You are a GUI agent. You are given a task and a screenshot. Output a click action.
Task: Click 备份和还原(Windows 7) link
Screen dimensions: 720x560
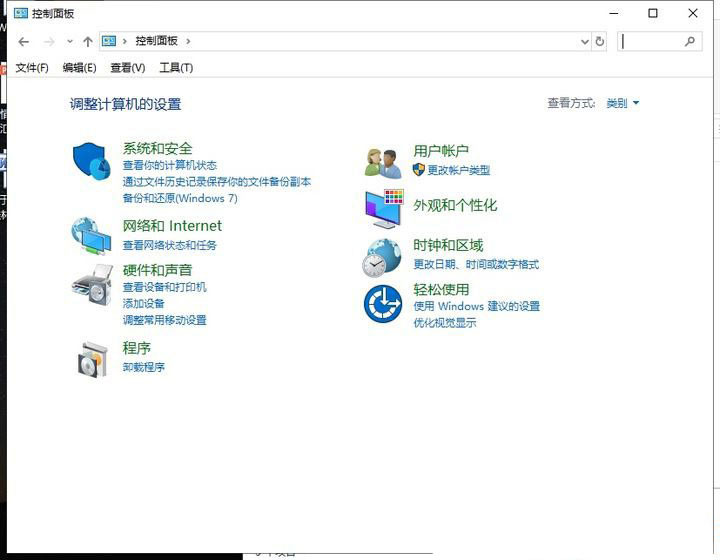coord(180,198)
